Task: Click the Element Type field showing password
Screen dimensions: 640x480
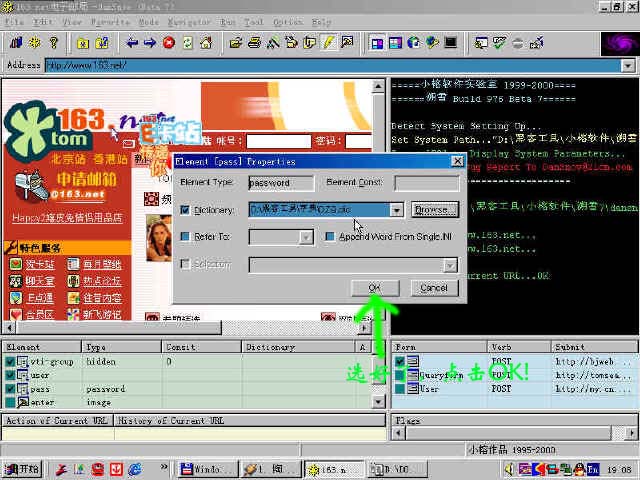Action: click(281, 183)
